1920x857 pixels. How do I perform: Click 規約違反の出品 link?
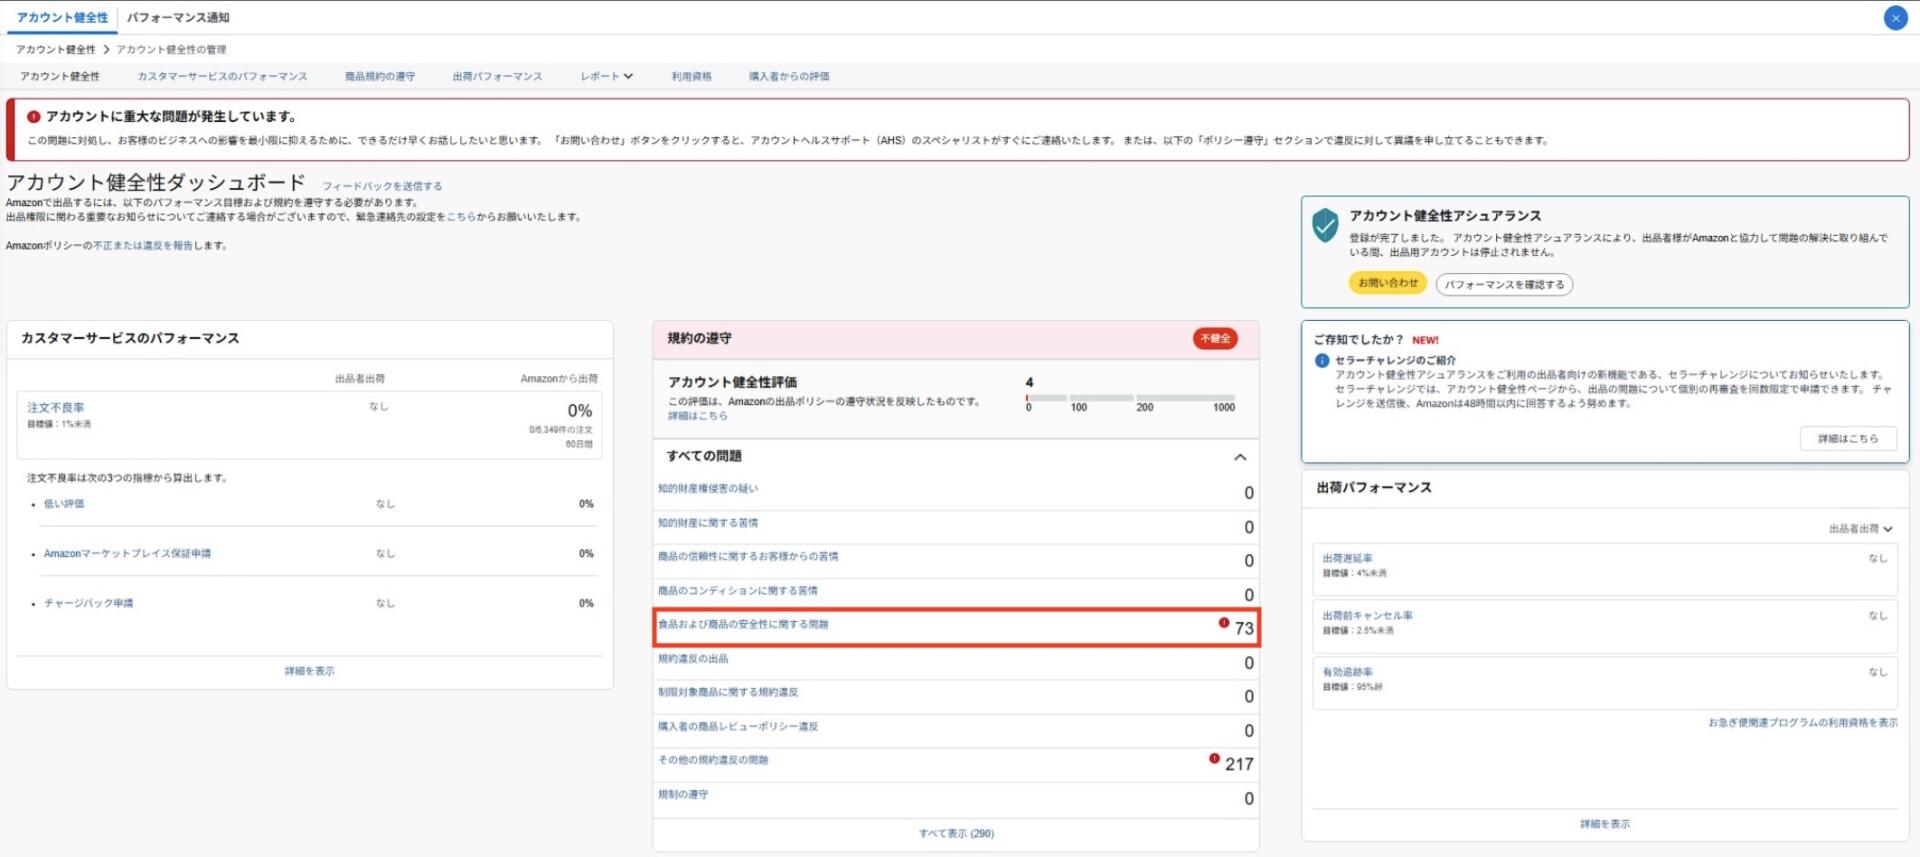pos(693,659)
